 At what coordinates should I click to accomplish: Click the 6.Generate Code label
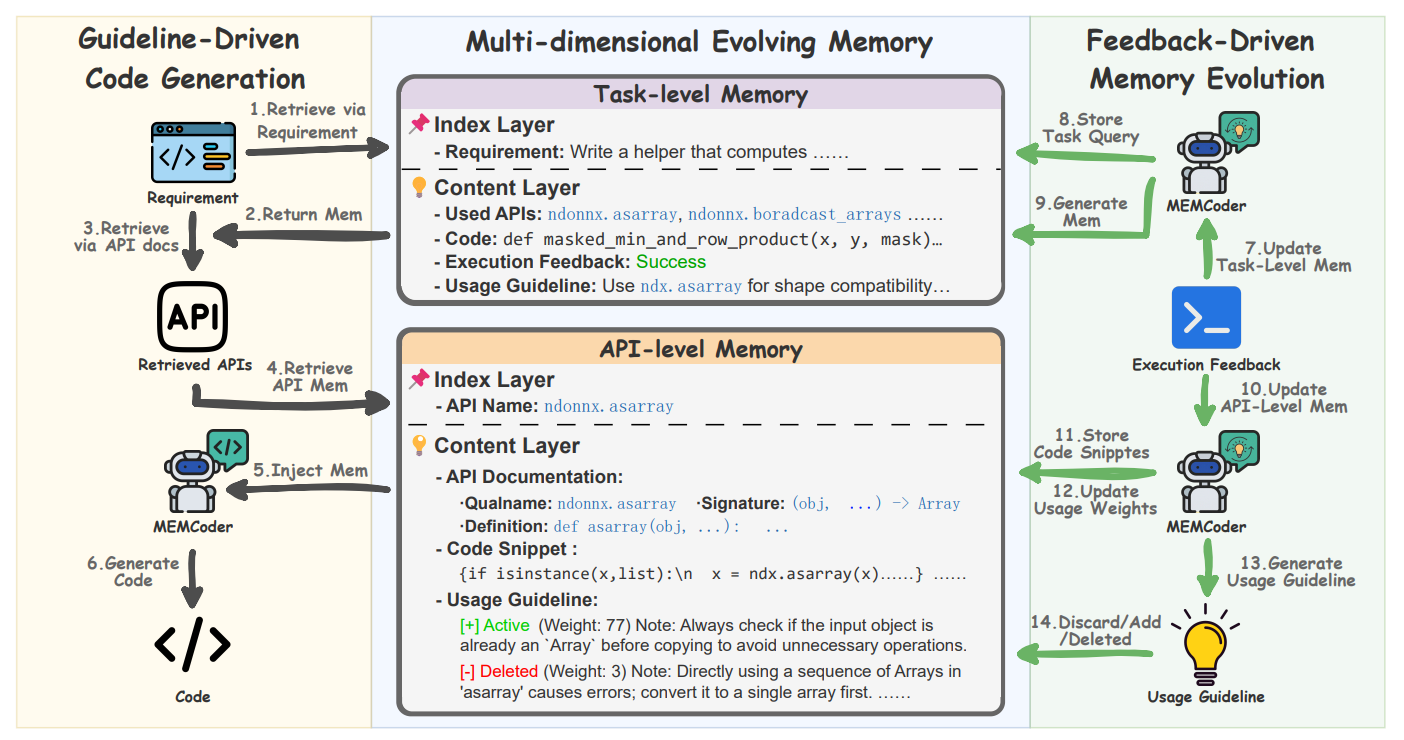pyautogui.click(x=133, y=571)
